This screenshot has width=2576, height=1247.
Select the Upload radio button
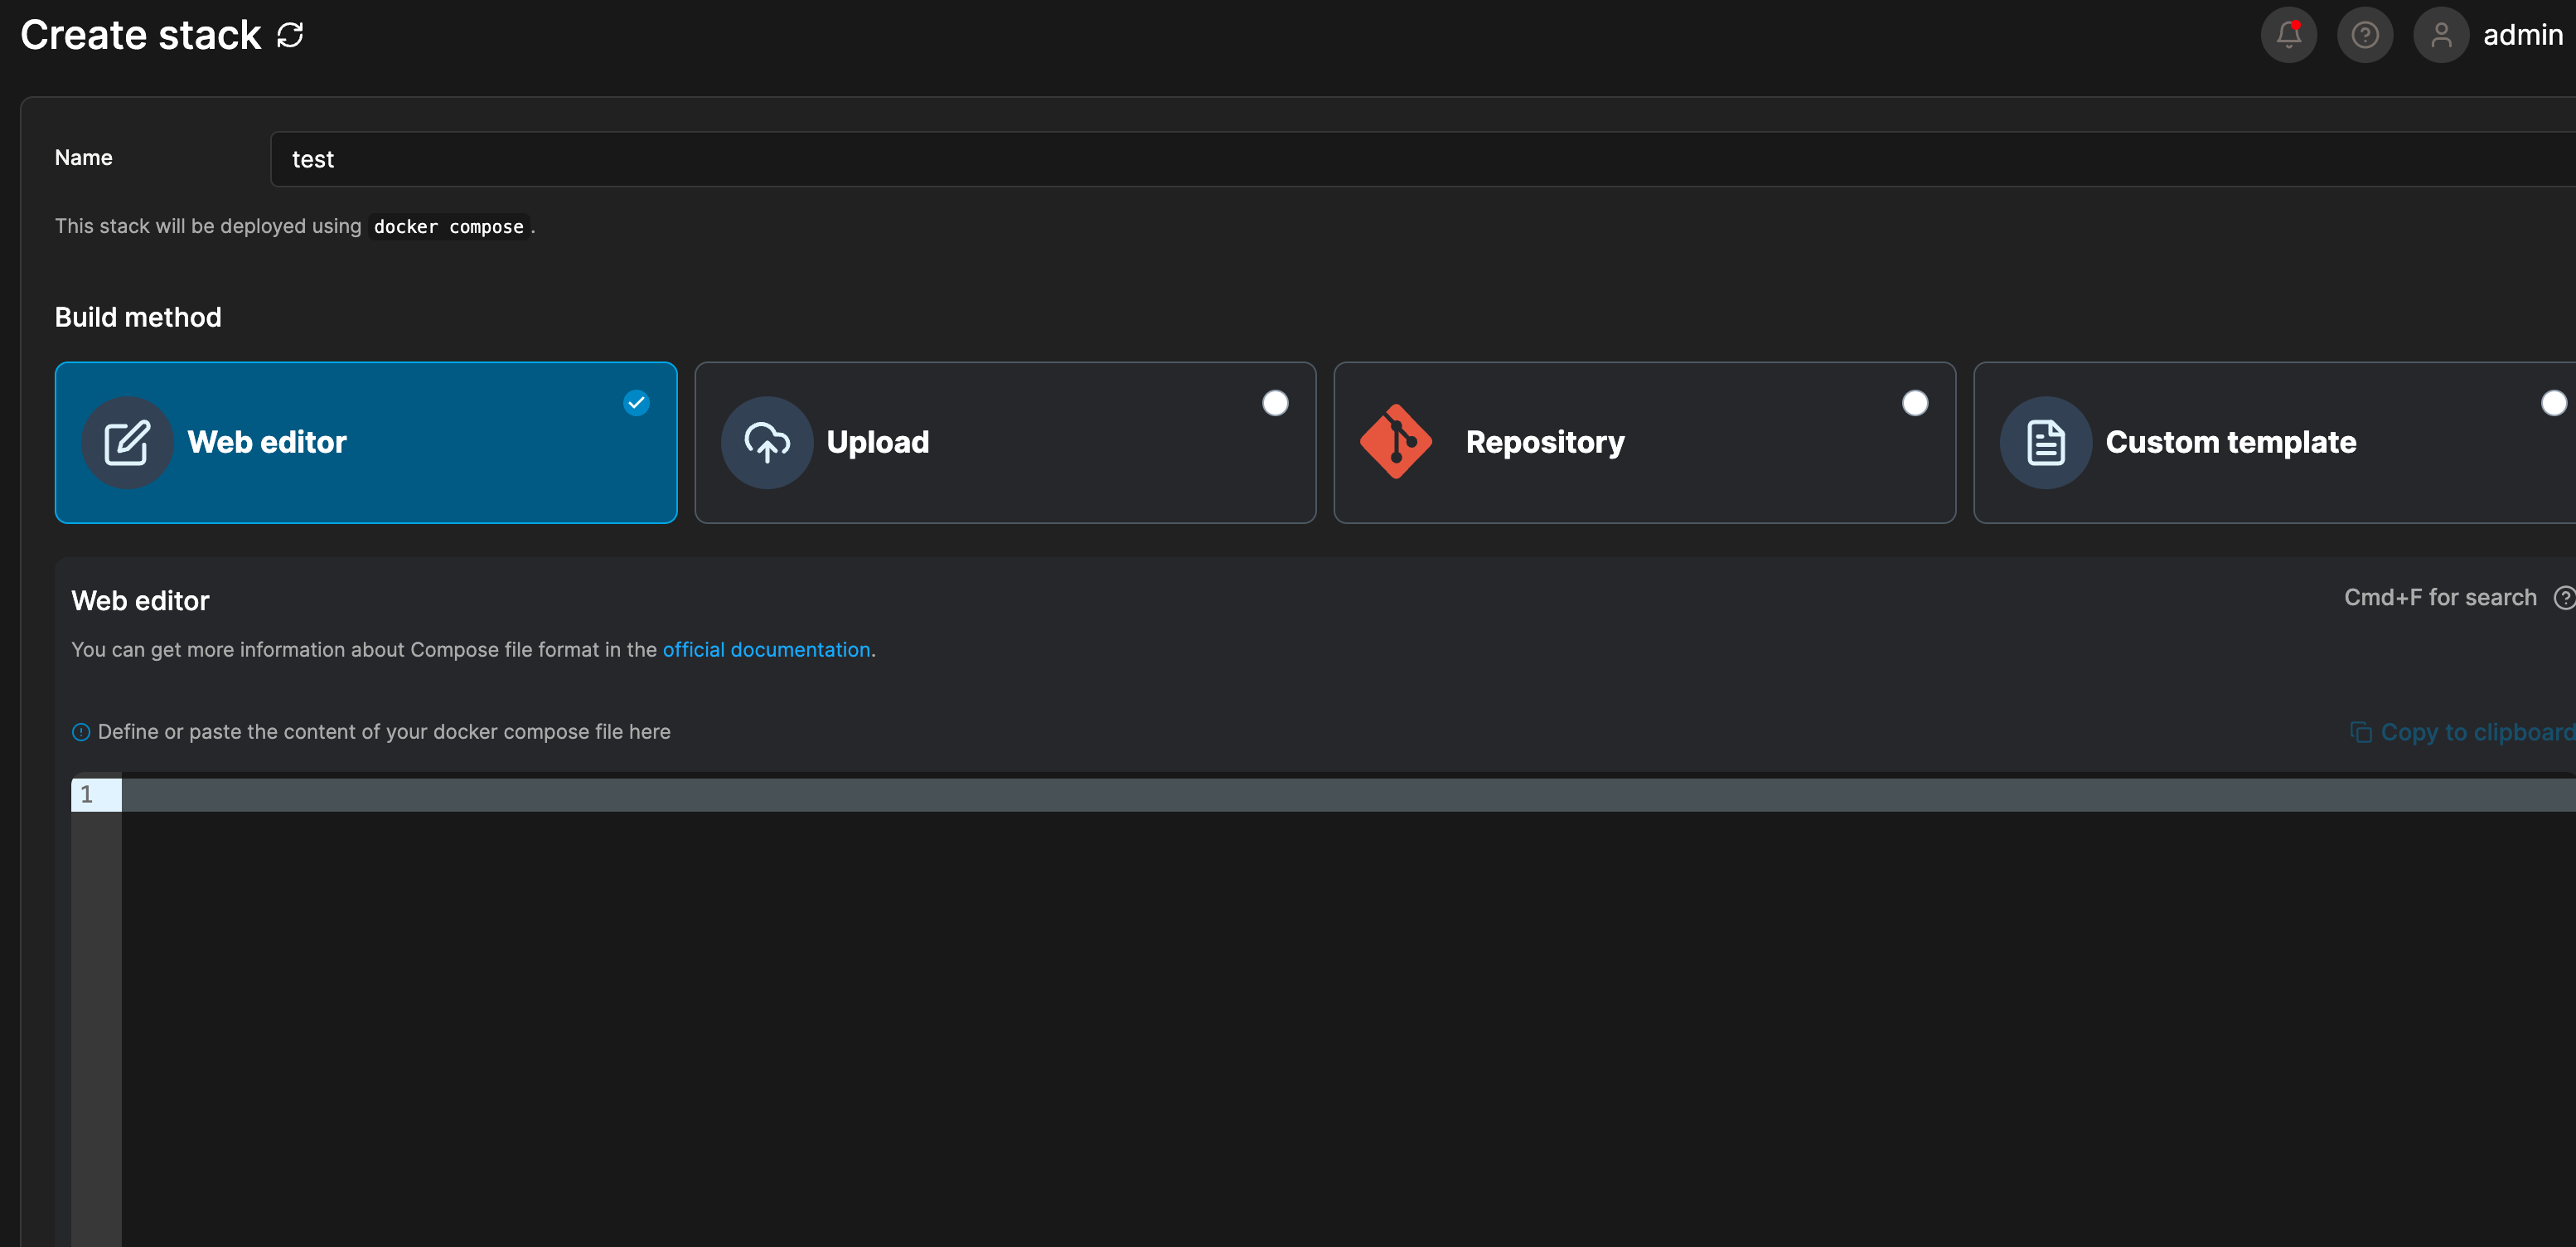[1275, 403]
